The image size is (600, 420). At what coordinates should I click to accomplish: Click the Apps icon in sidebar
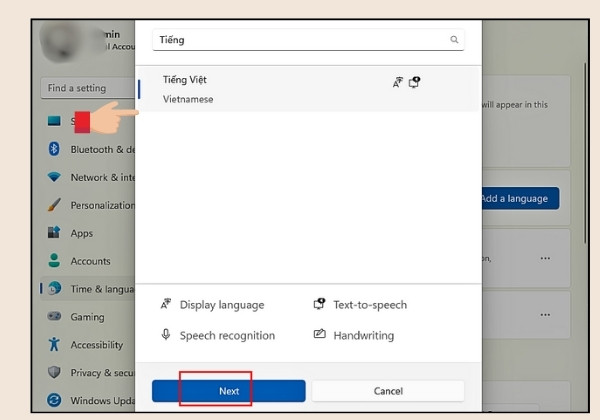[x=54, y=232]
